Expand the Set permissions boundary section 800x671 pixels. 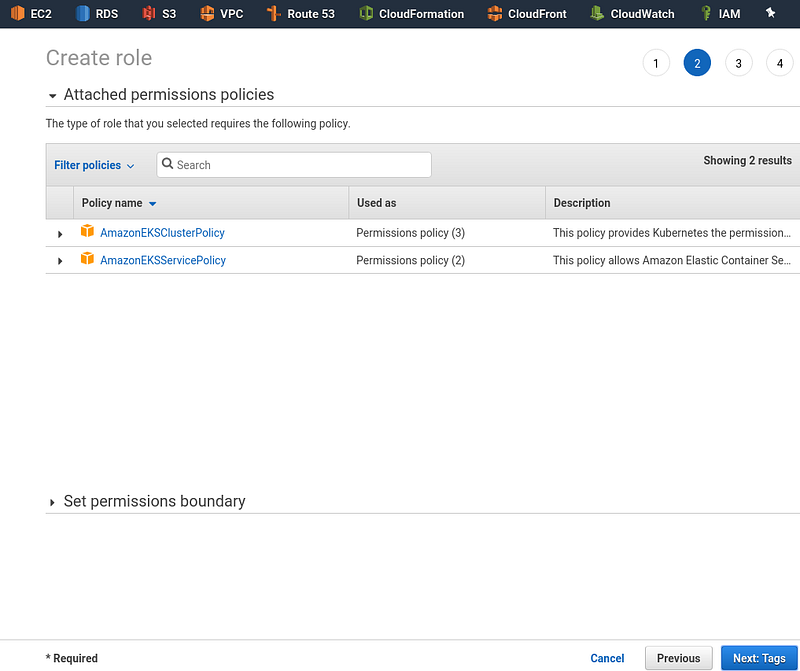tap(52, 502)
